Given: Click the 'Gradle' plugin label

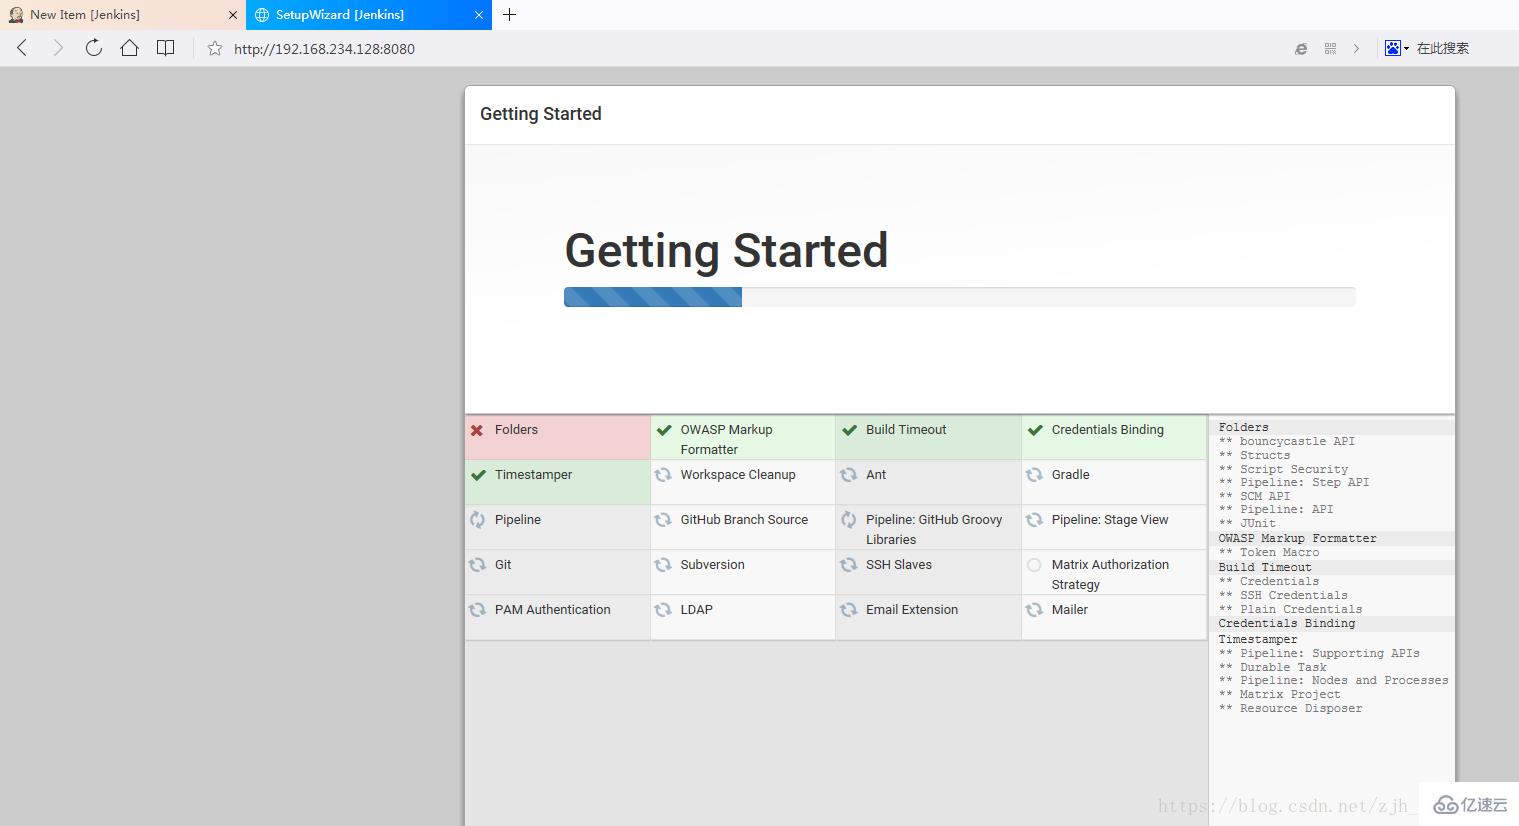Looking at the screenshot, I should (x=1070, y=475).
